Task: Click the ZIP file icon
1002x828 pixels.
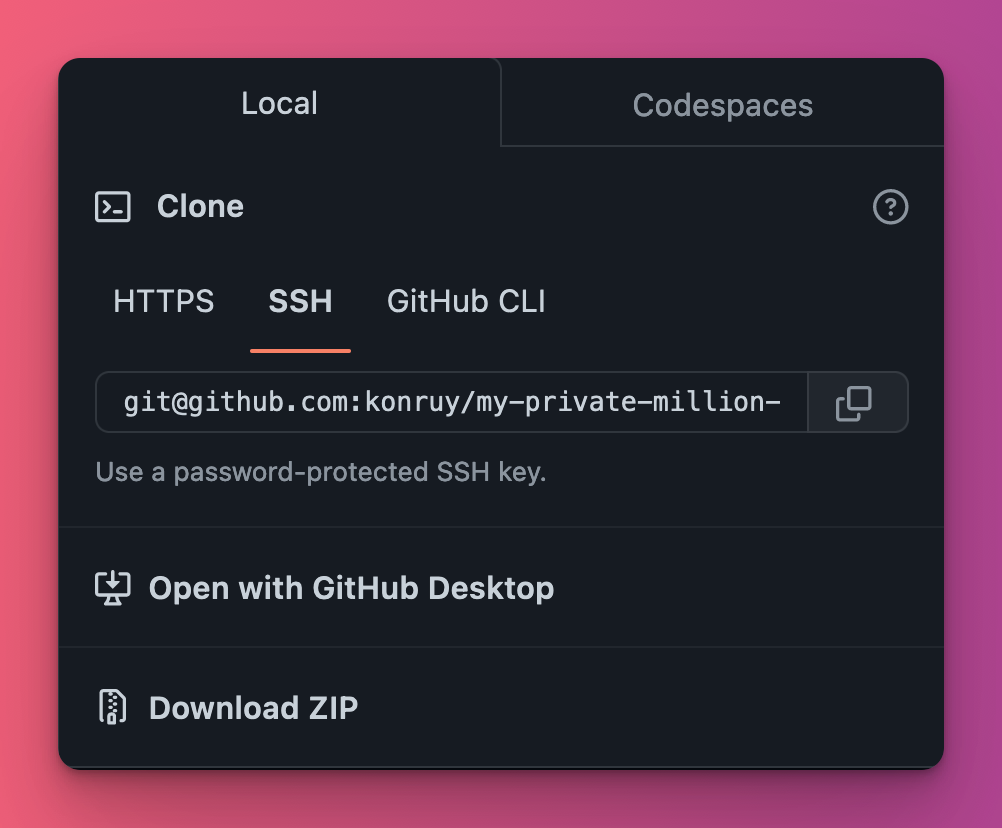Action: pos(112,707)
